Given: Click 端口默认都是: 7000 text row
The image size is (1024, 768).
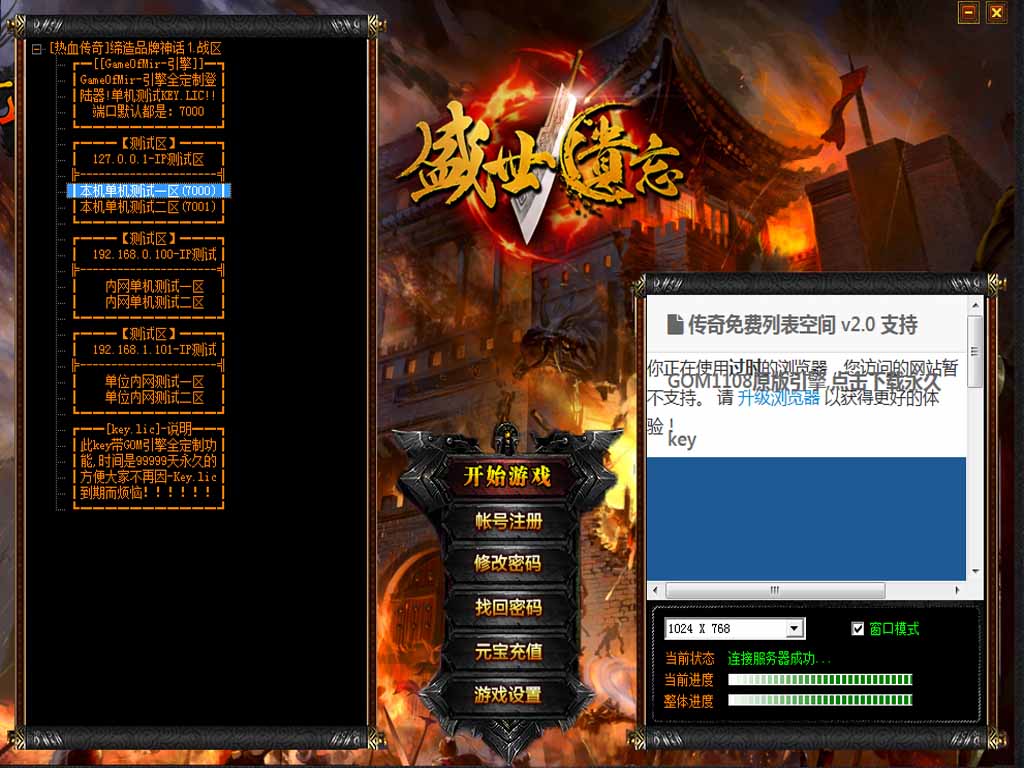Looking at the screenshot, I should [149, 112].
